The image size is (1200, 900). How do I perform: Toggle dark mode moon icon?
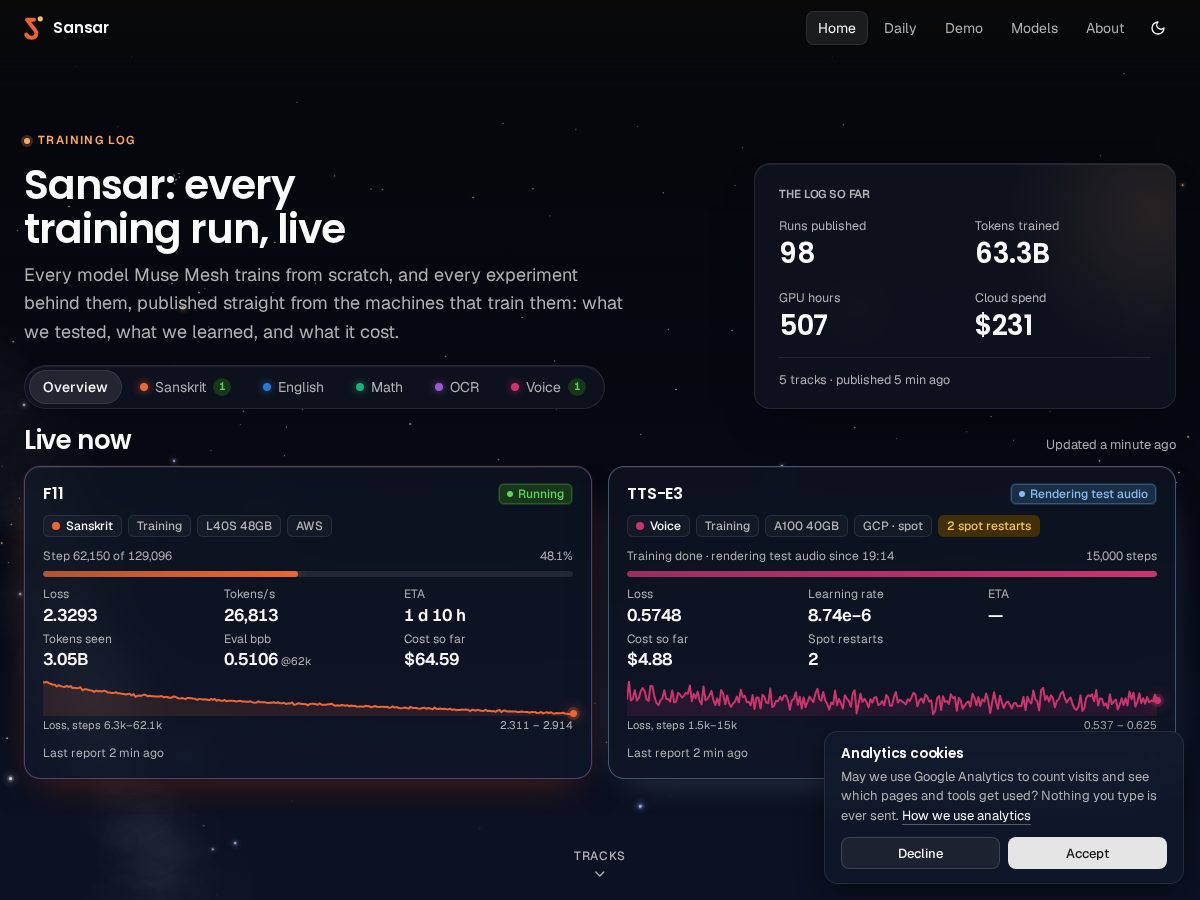pos(1158,28)
